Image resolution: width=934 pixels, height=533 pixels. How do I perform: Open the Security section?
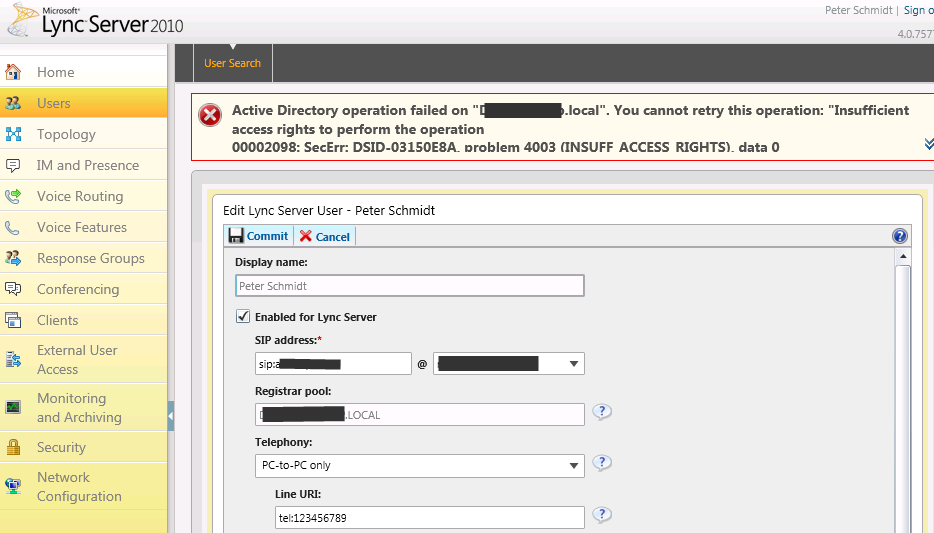(83, 447)
